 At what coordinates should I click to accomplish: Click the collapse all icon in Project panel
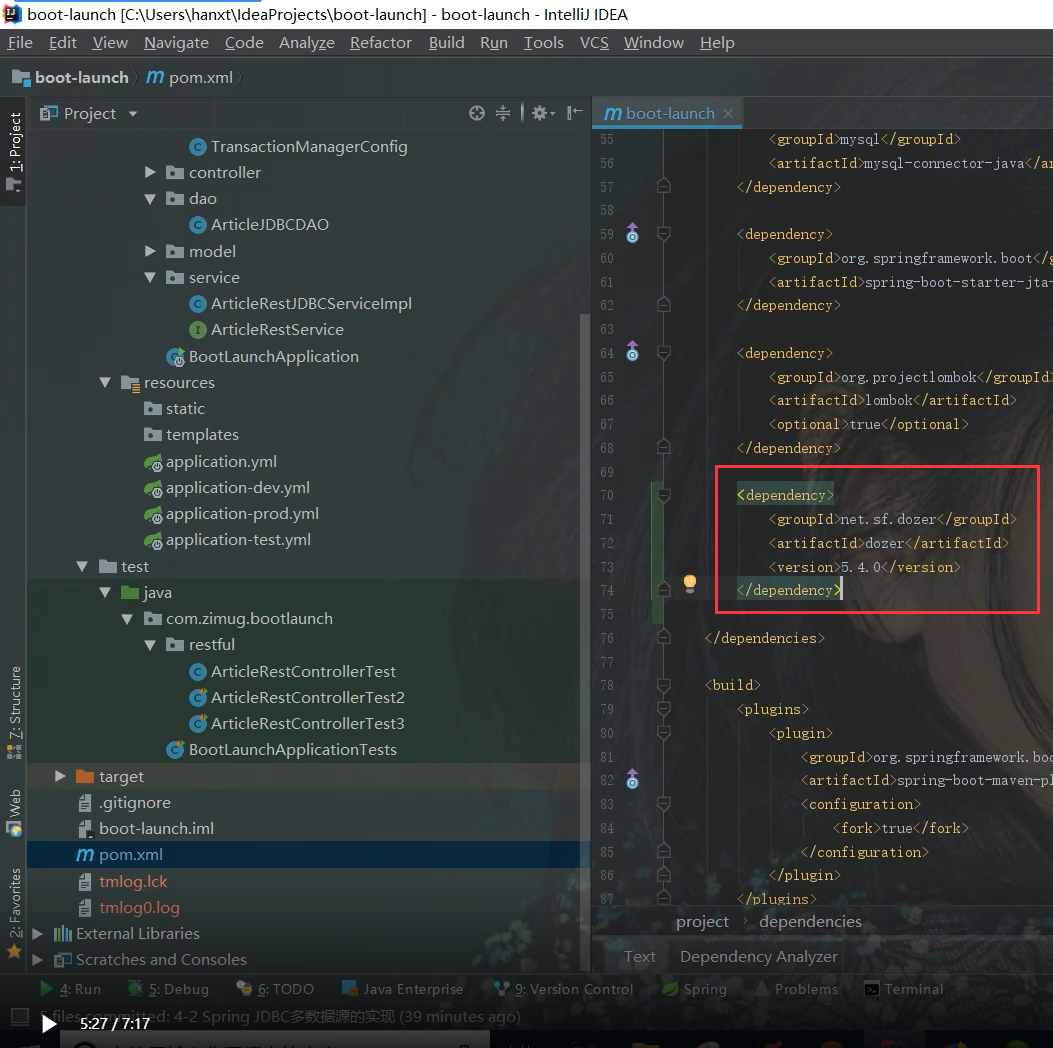point(503,113)
